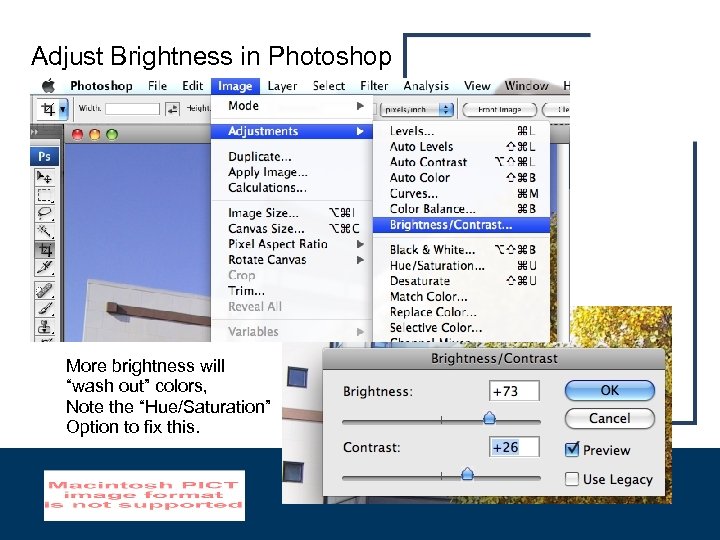Select the Slice tool
This screenshot has width=720, height=540.
[45, 268]
